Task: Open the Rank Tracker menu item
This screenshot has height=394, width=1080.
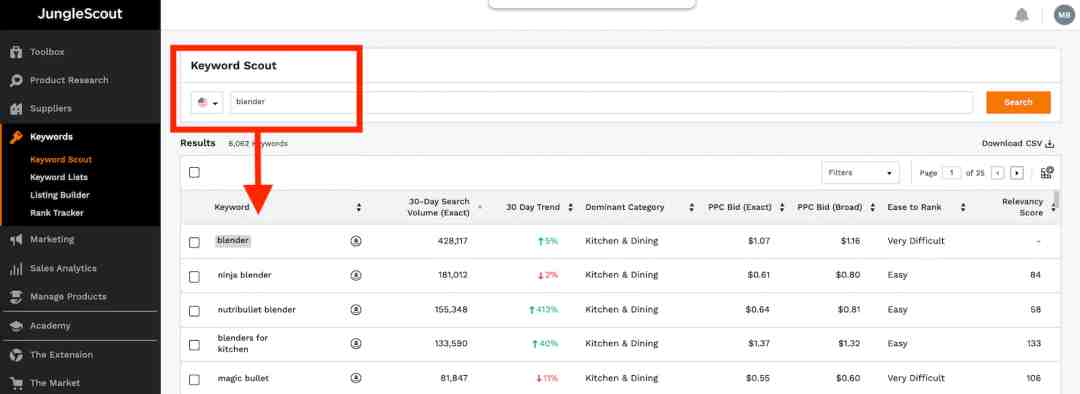Action: coord(56,213)
